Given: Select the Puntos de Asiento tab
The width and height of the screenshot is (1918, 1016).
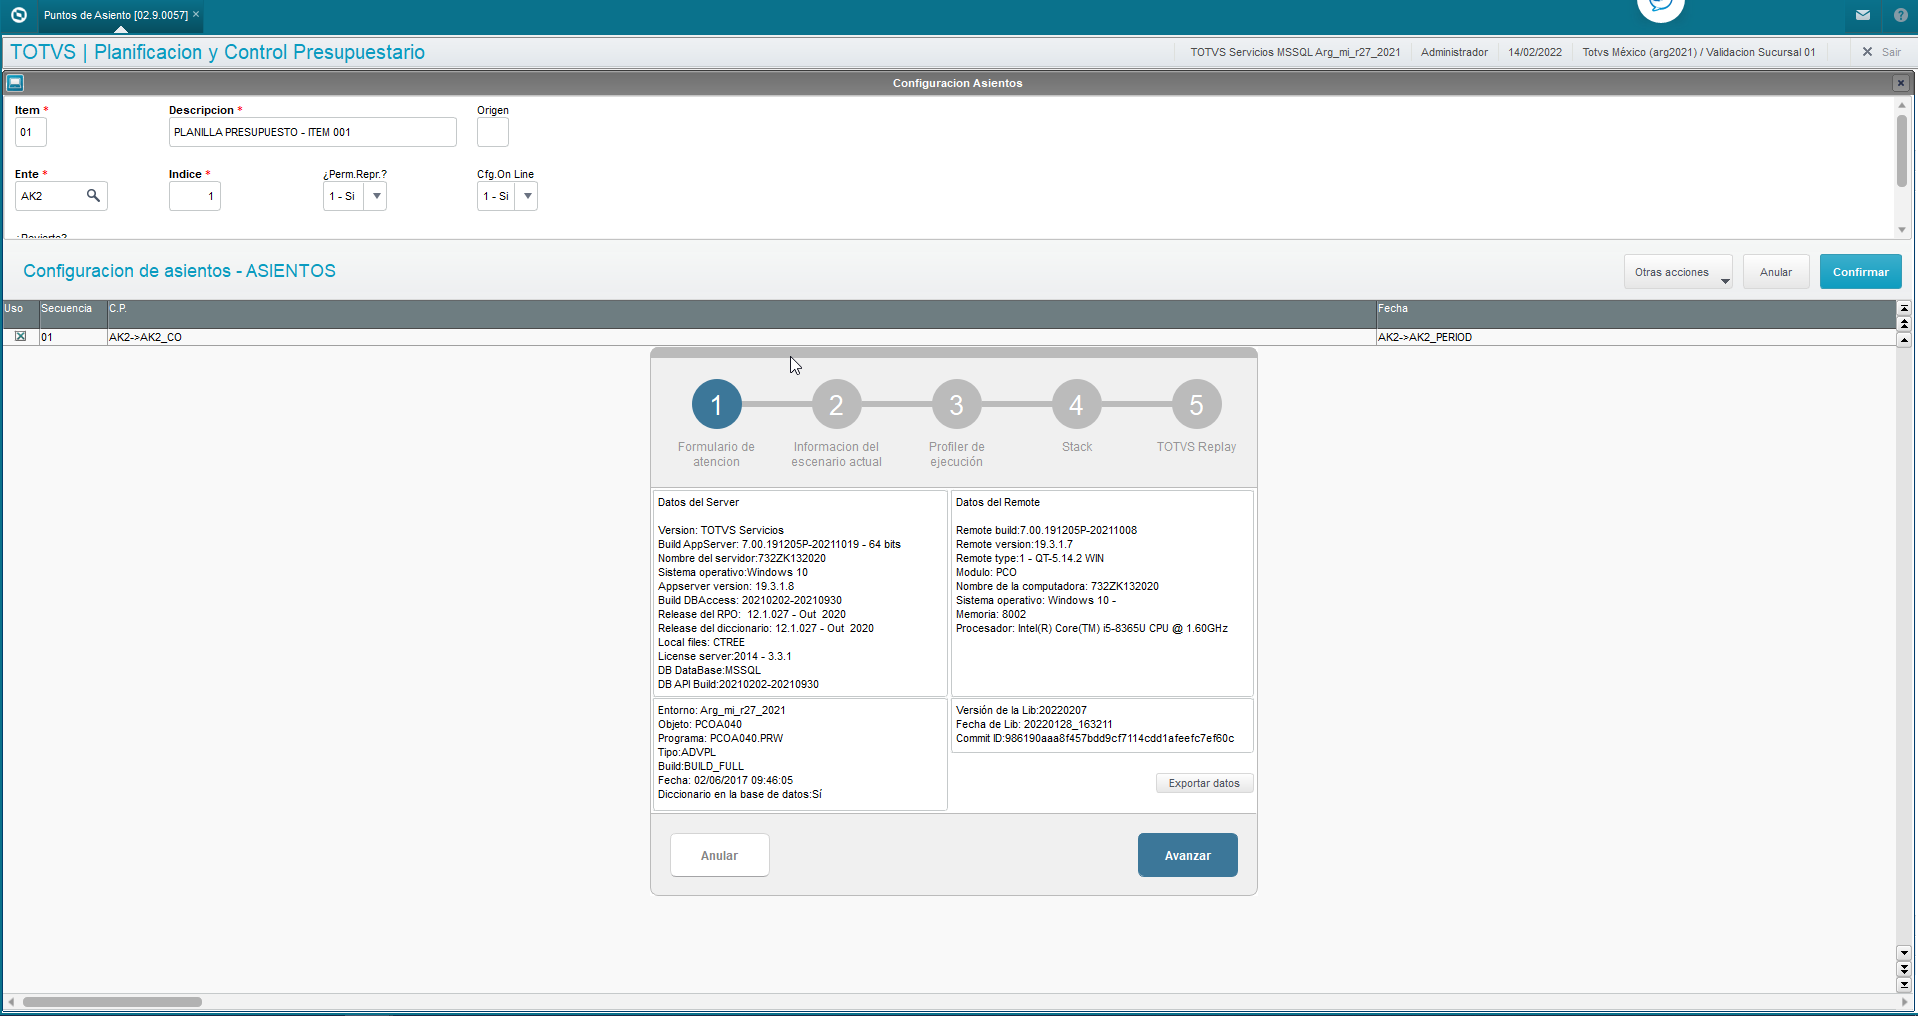Looking at the screenshot, I should pos(116,15).
